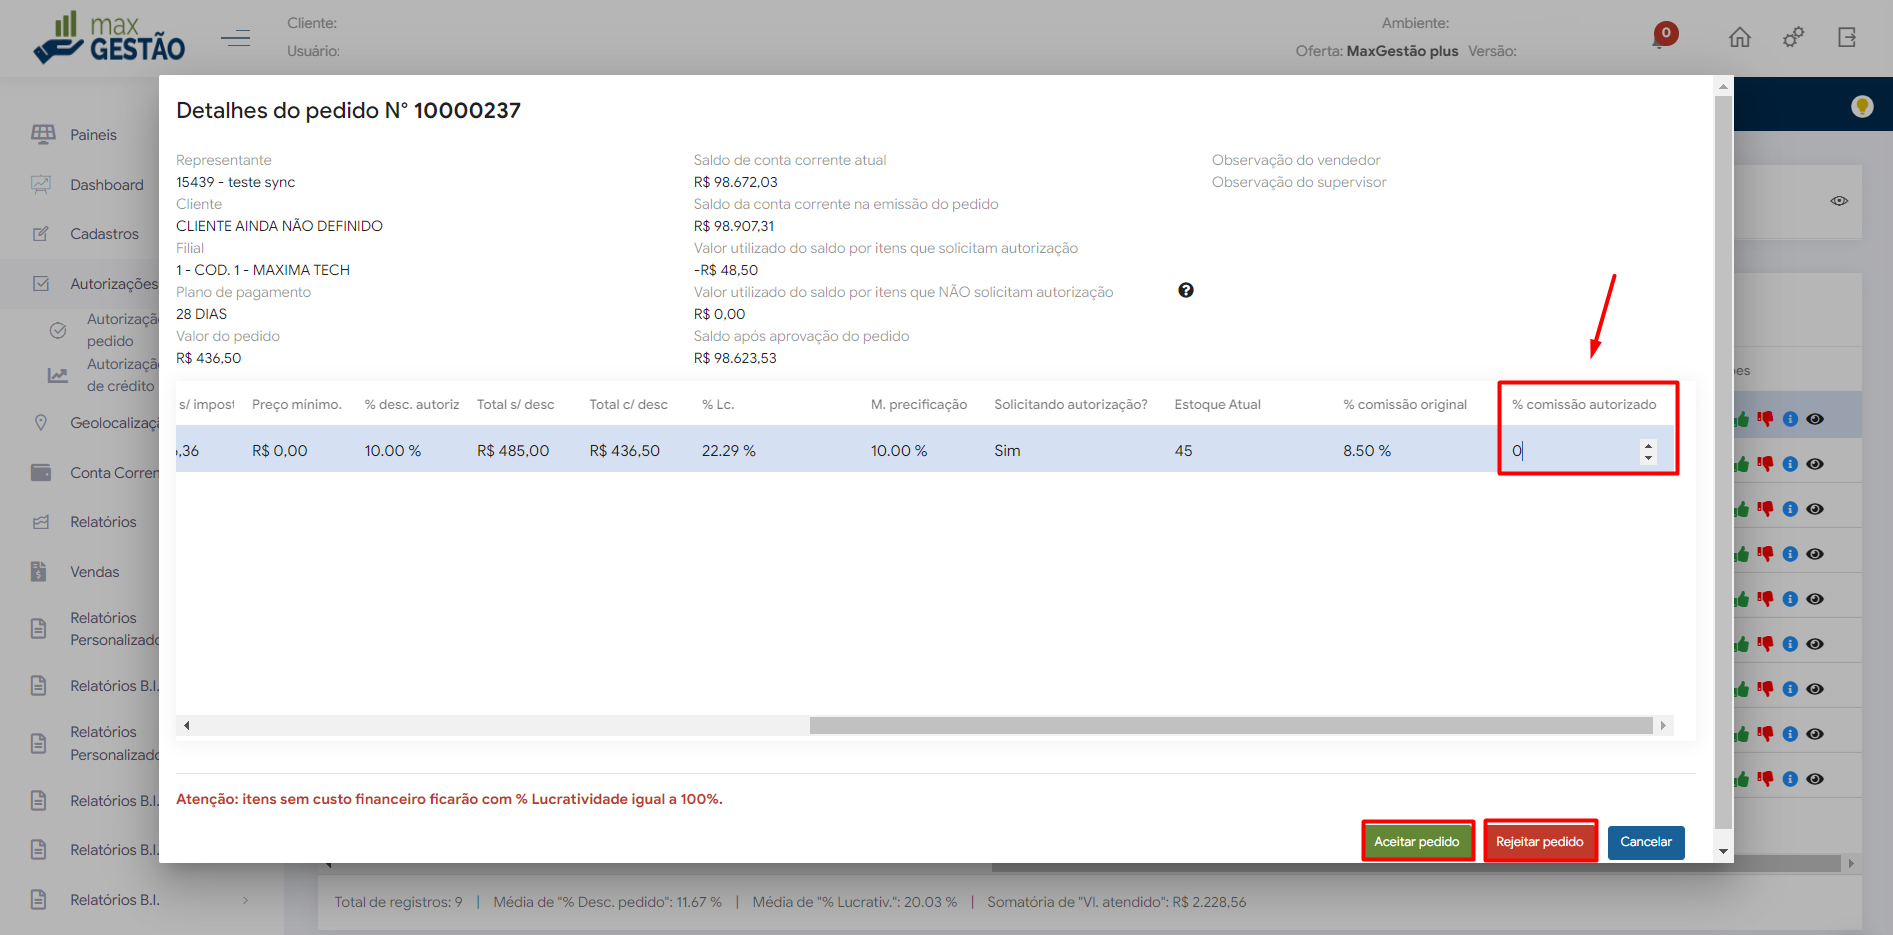
Task: Open Vendas in the sidebar
Action: (95, 572)
